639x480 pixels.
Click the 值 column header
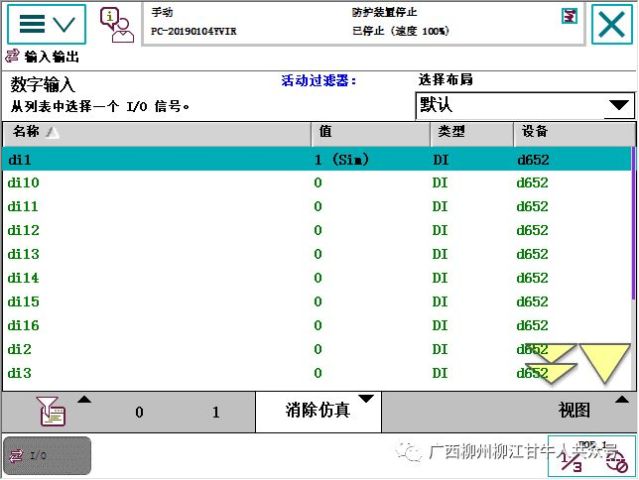[371, 133]
